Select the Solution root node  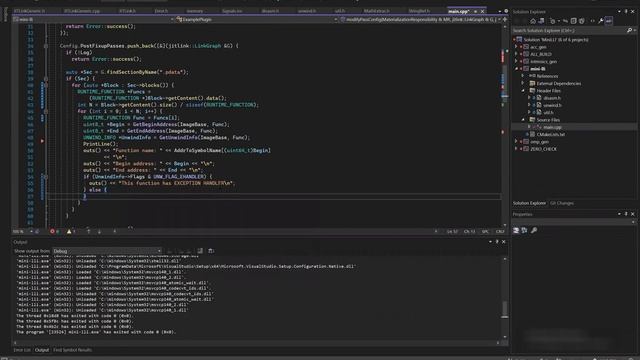tap(556, 40)
